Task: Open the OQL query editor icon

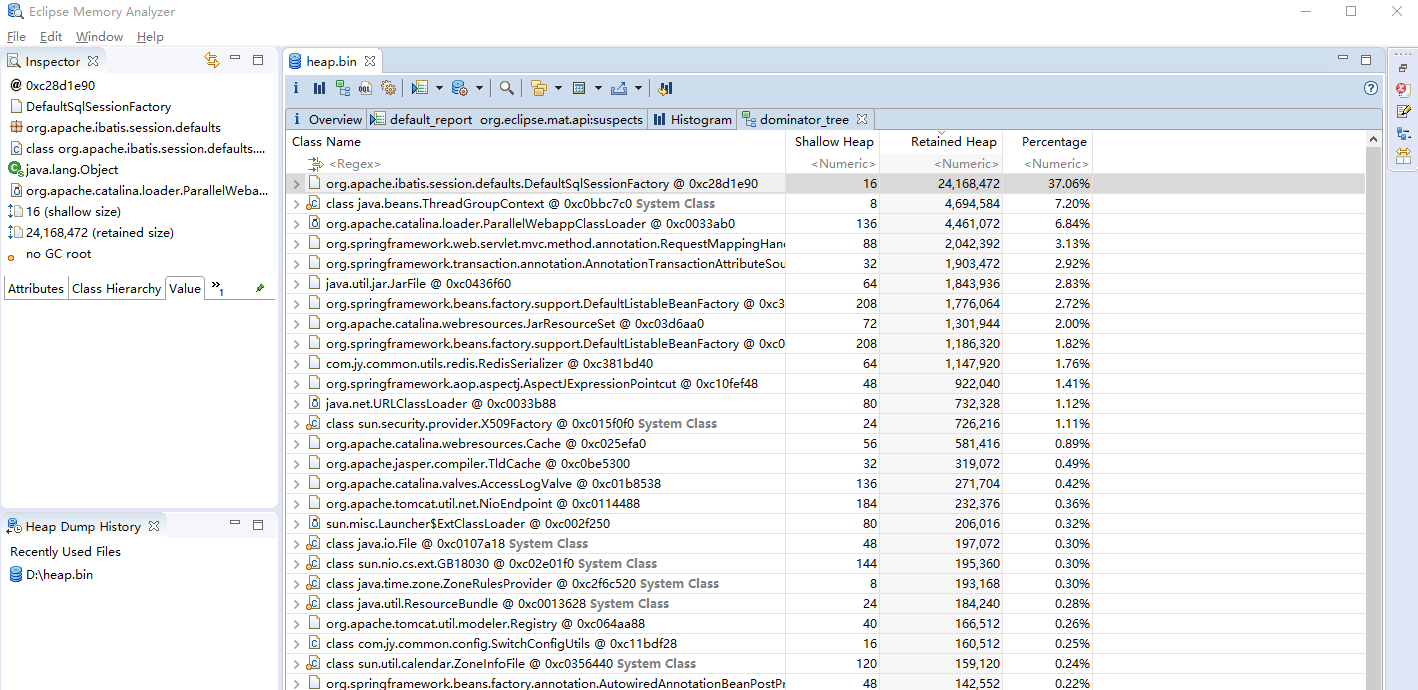Action: (x=366, y=88)
